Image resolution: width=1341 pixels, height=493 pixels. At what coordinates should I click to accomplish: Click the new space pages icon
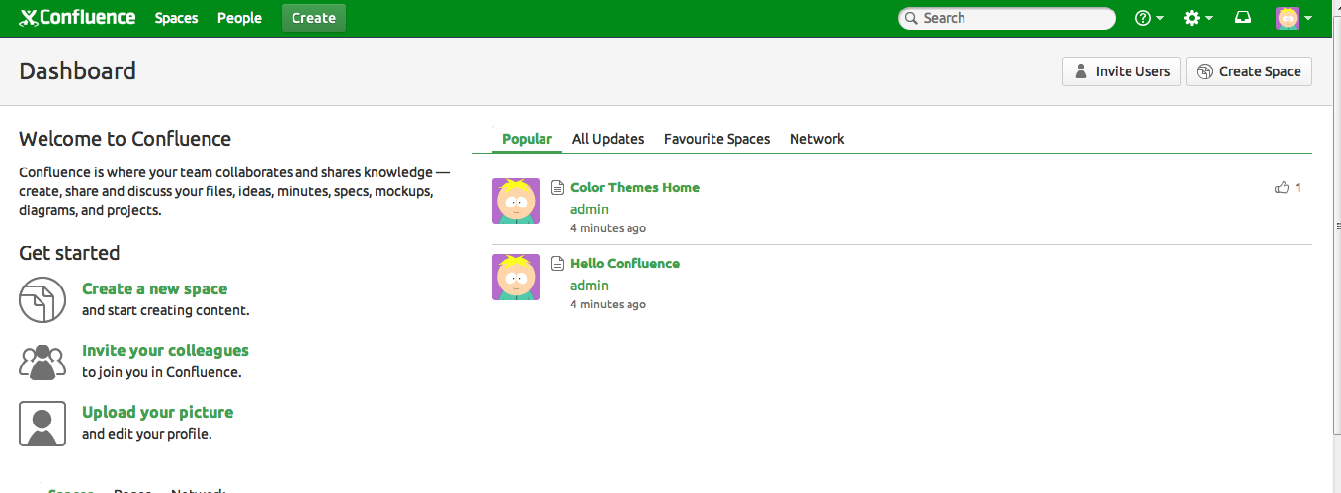coord(42,300)
